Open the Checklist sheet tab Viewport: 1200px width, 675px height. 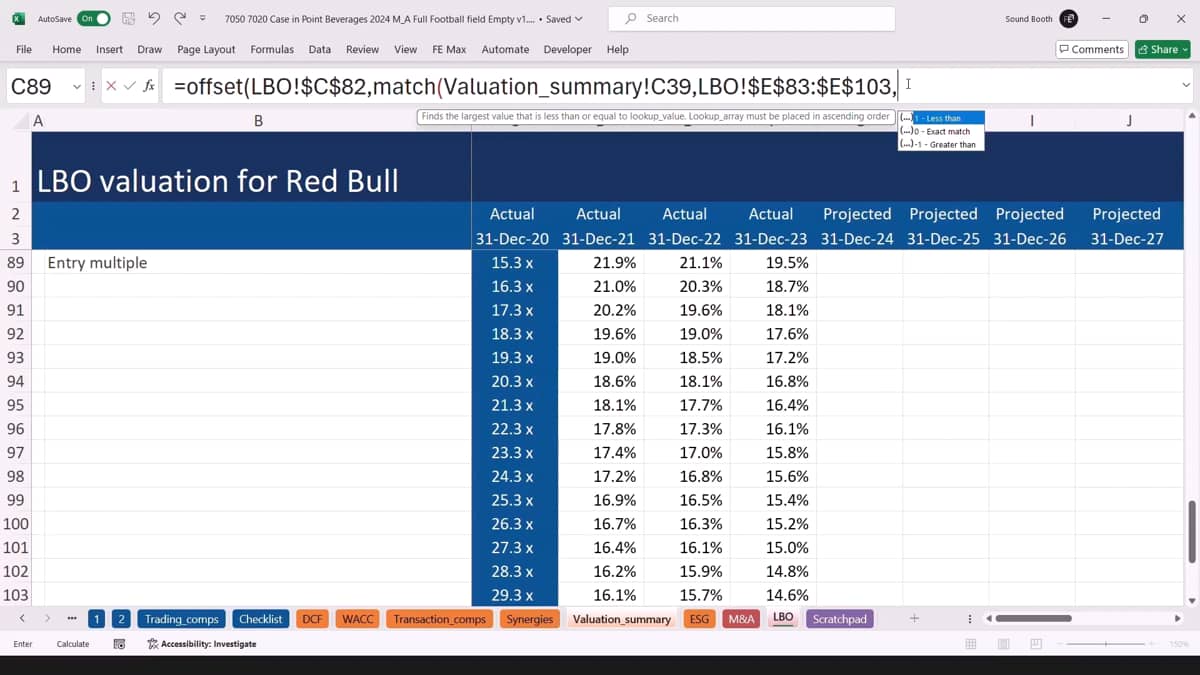click(261, 619)
